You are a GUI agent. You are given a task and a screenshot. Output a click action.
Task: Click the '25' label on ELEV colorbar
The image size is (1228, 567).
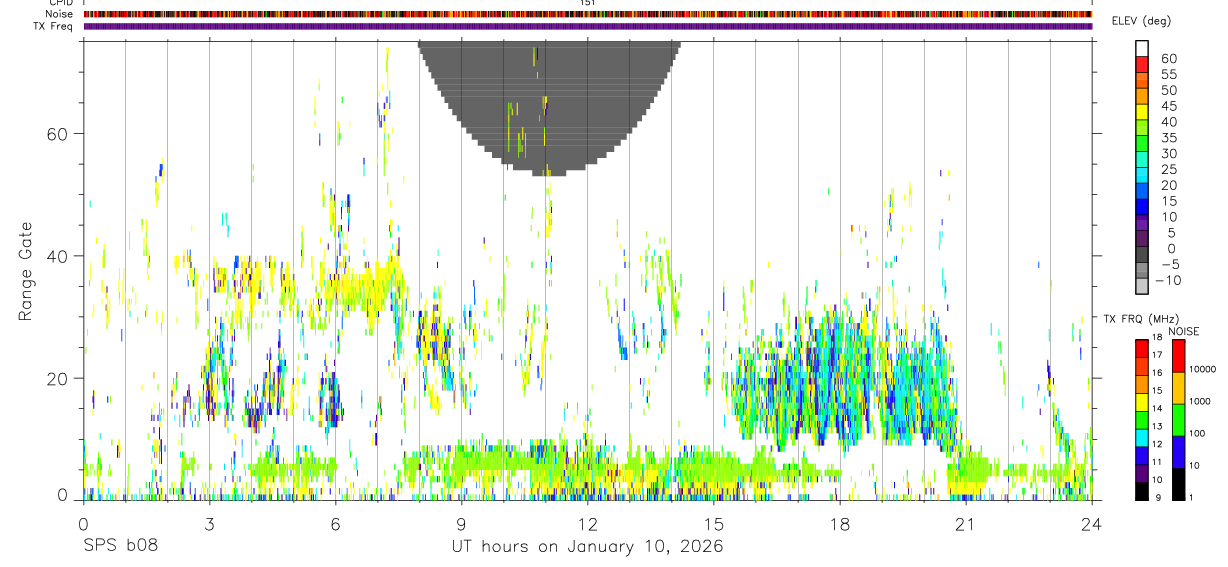1168,170
